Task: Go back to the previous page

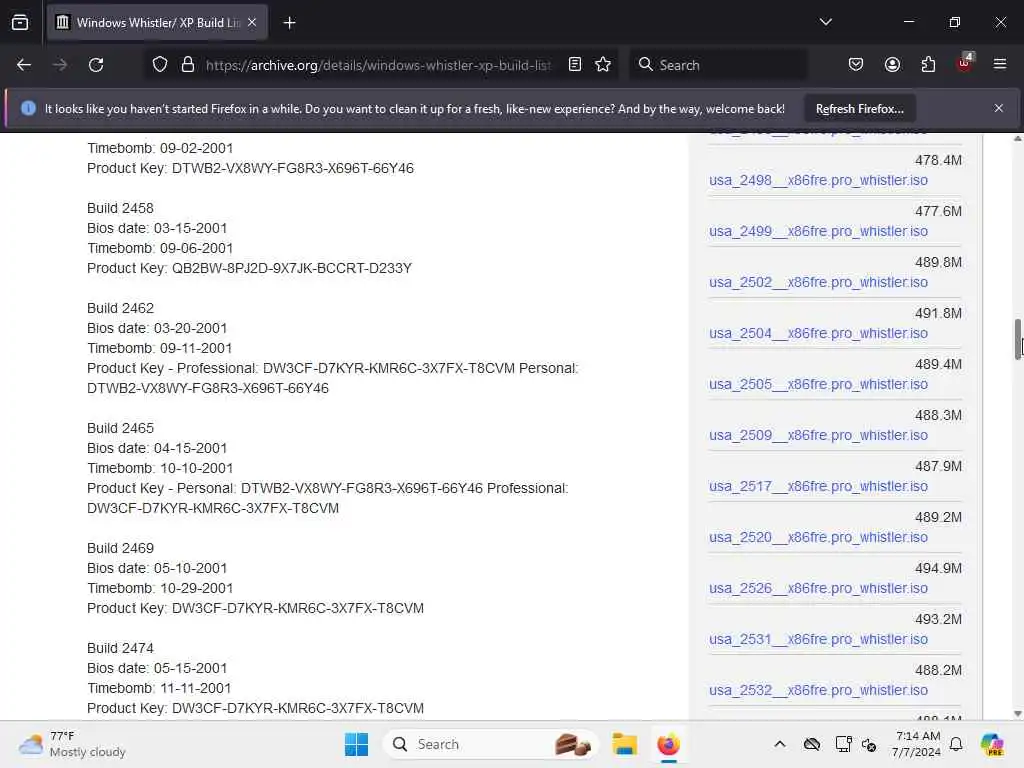Action: point(24,65)
